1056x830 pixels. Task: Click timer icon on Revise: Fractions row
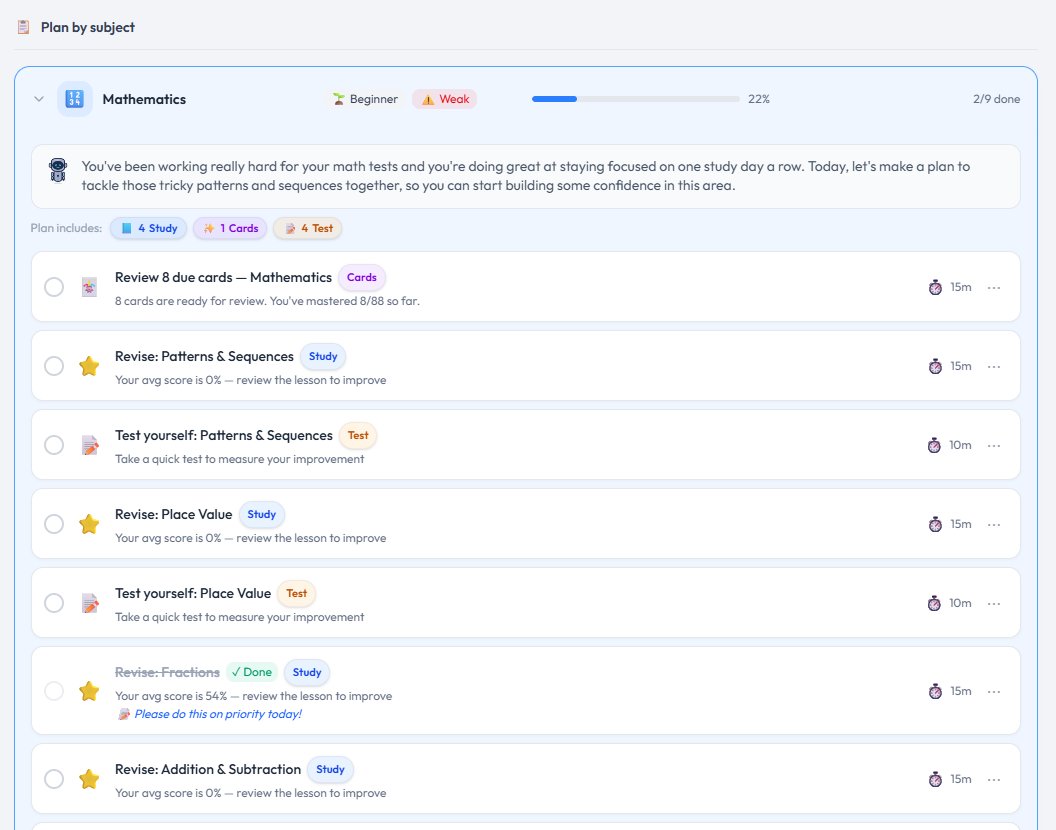click(935, 691)
